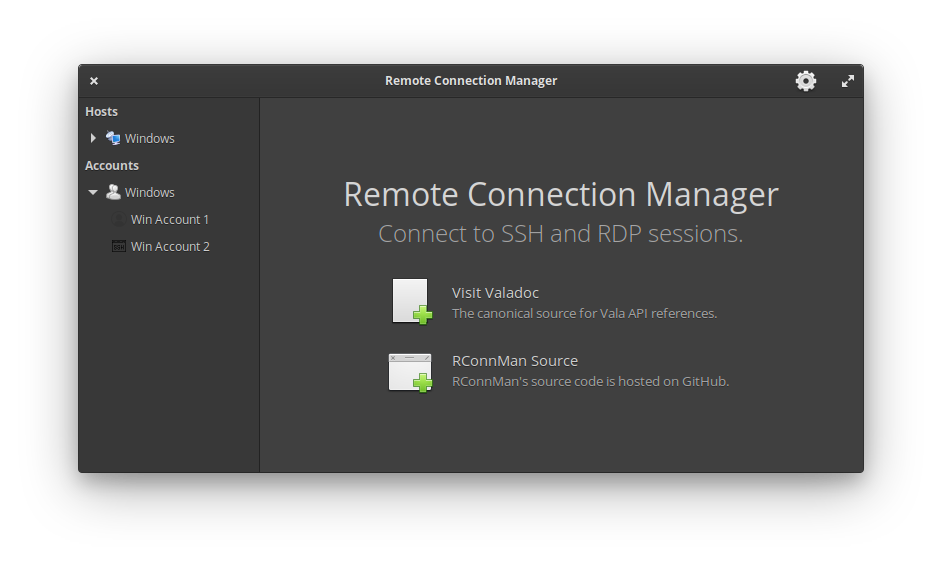Screen dimensions: 942x565
Task: Click the icon beside Win Account 1
Action: 119,219
